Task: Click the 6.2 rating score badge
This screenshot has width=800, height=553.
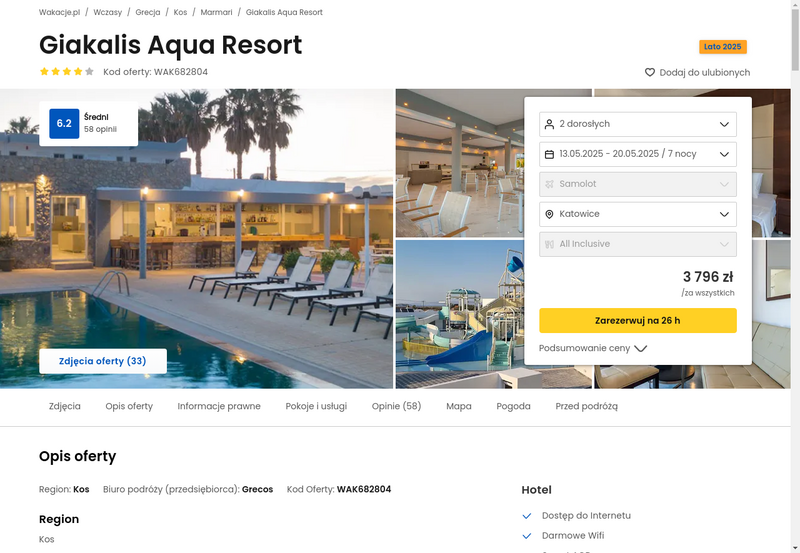Action: coord(64,123)
